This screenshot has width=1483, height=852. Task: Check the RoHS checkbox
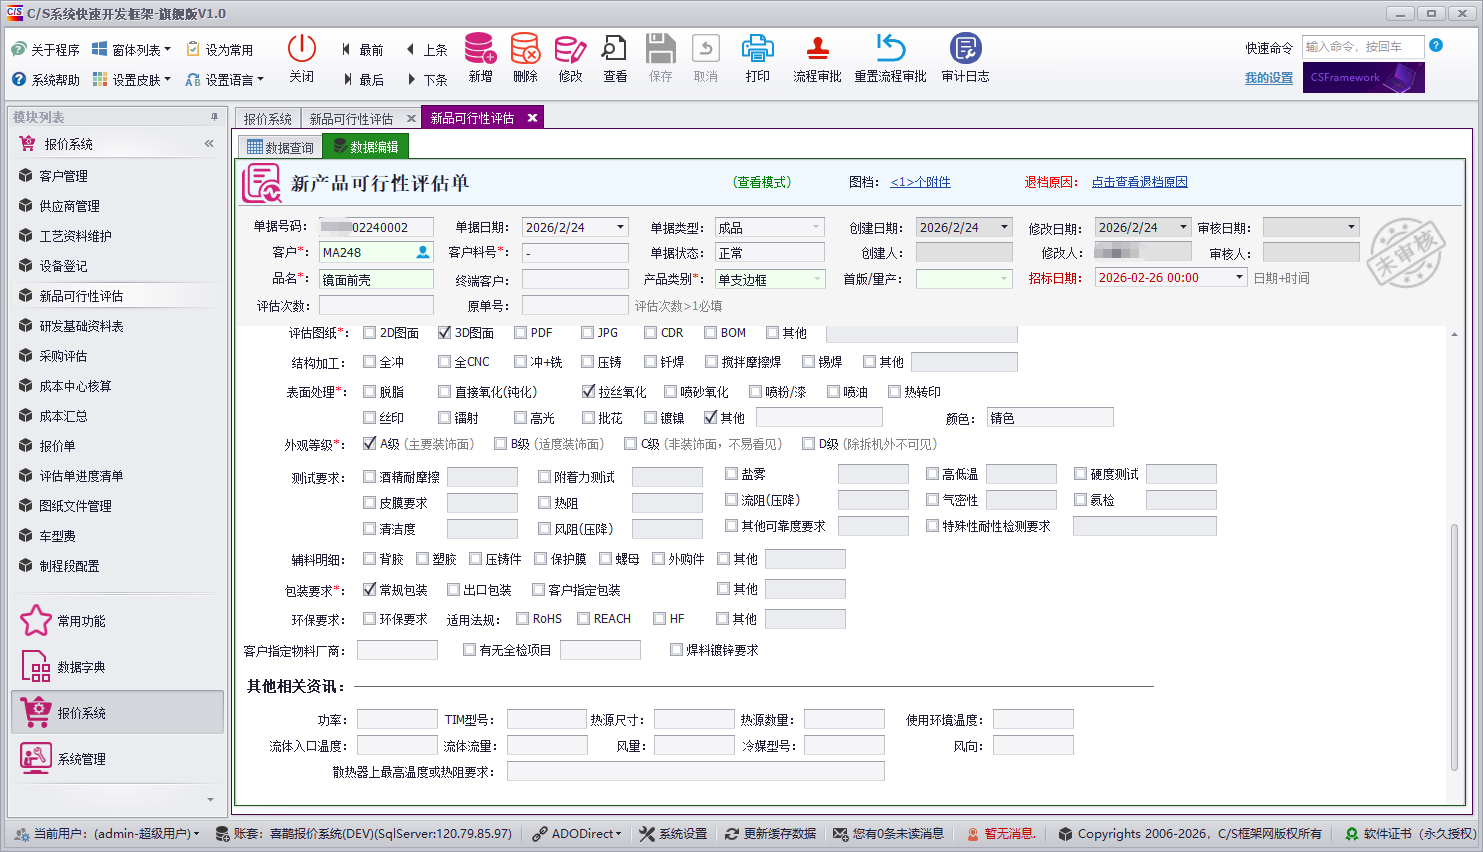click(523, 619)
